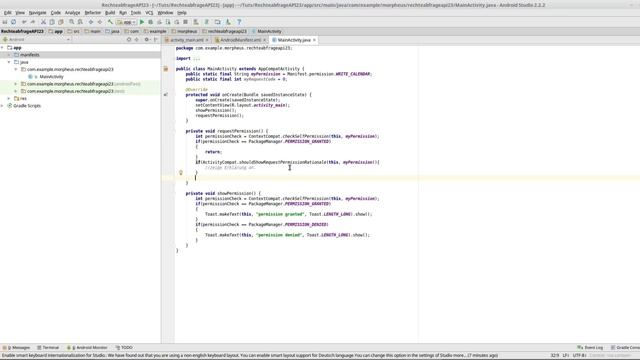The height and width of the screenshot is (360, 640).
Task: Open Project Structure icon in toolbar
Action: pos(217,22)
